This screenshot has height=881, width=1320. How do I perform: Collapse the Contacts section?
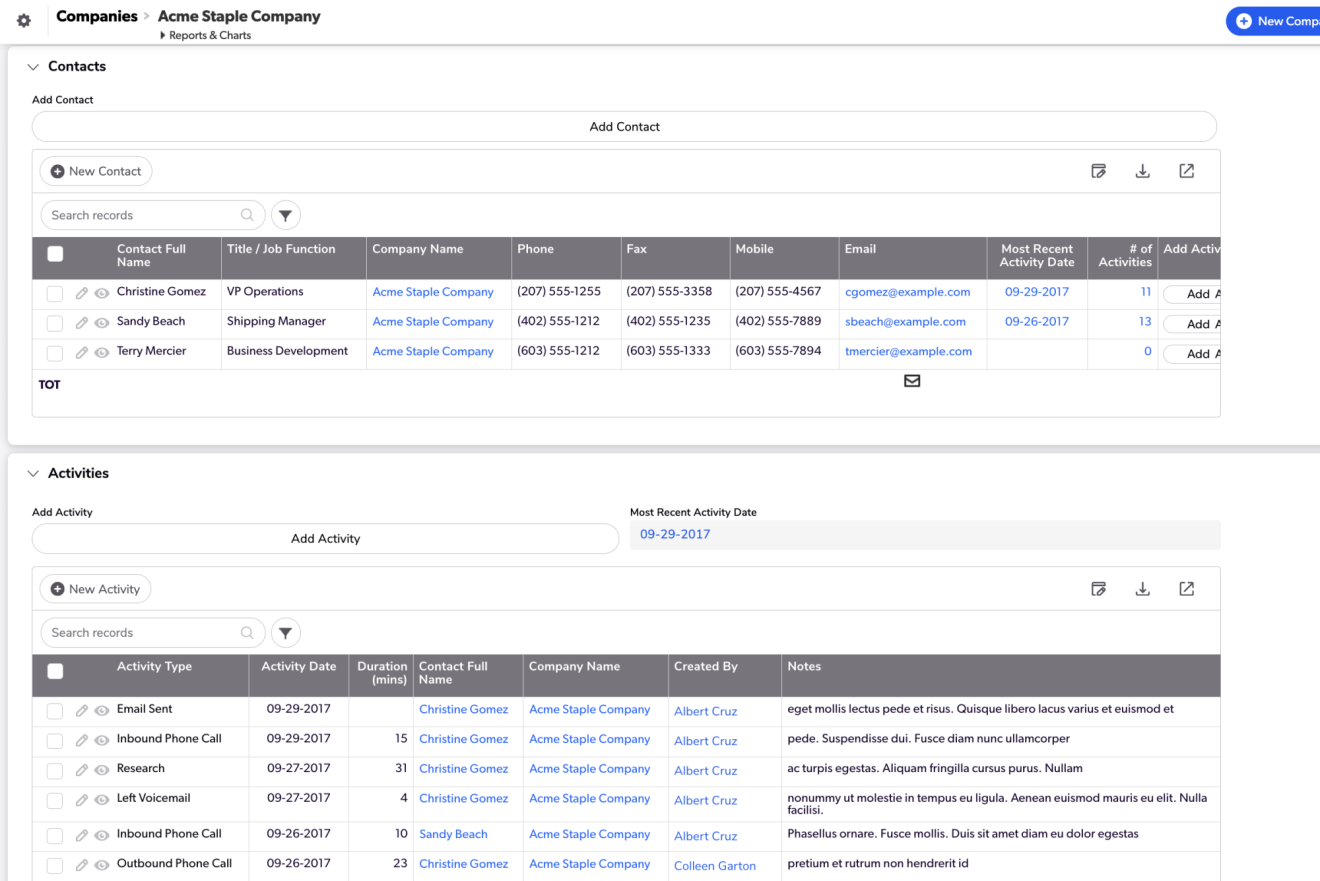(33, 67)
